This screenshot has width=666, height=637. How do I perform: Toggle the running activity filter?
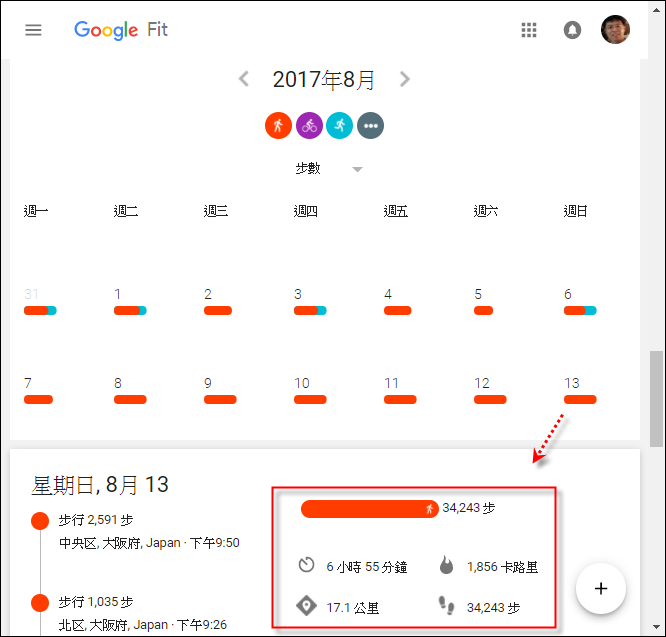pyautogui.click(x=339, y=126)
